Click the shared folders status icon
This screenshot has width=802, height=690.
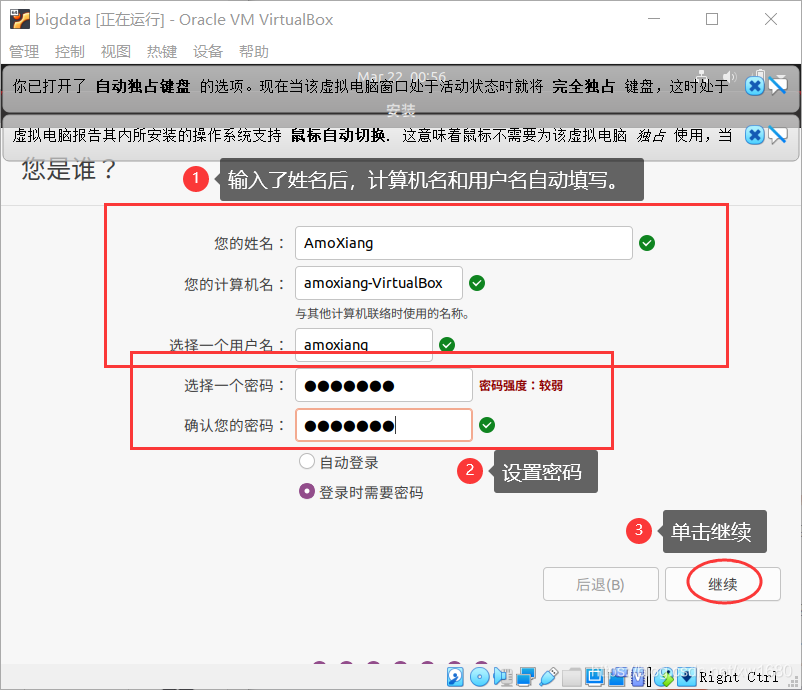click(572, 677)
